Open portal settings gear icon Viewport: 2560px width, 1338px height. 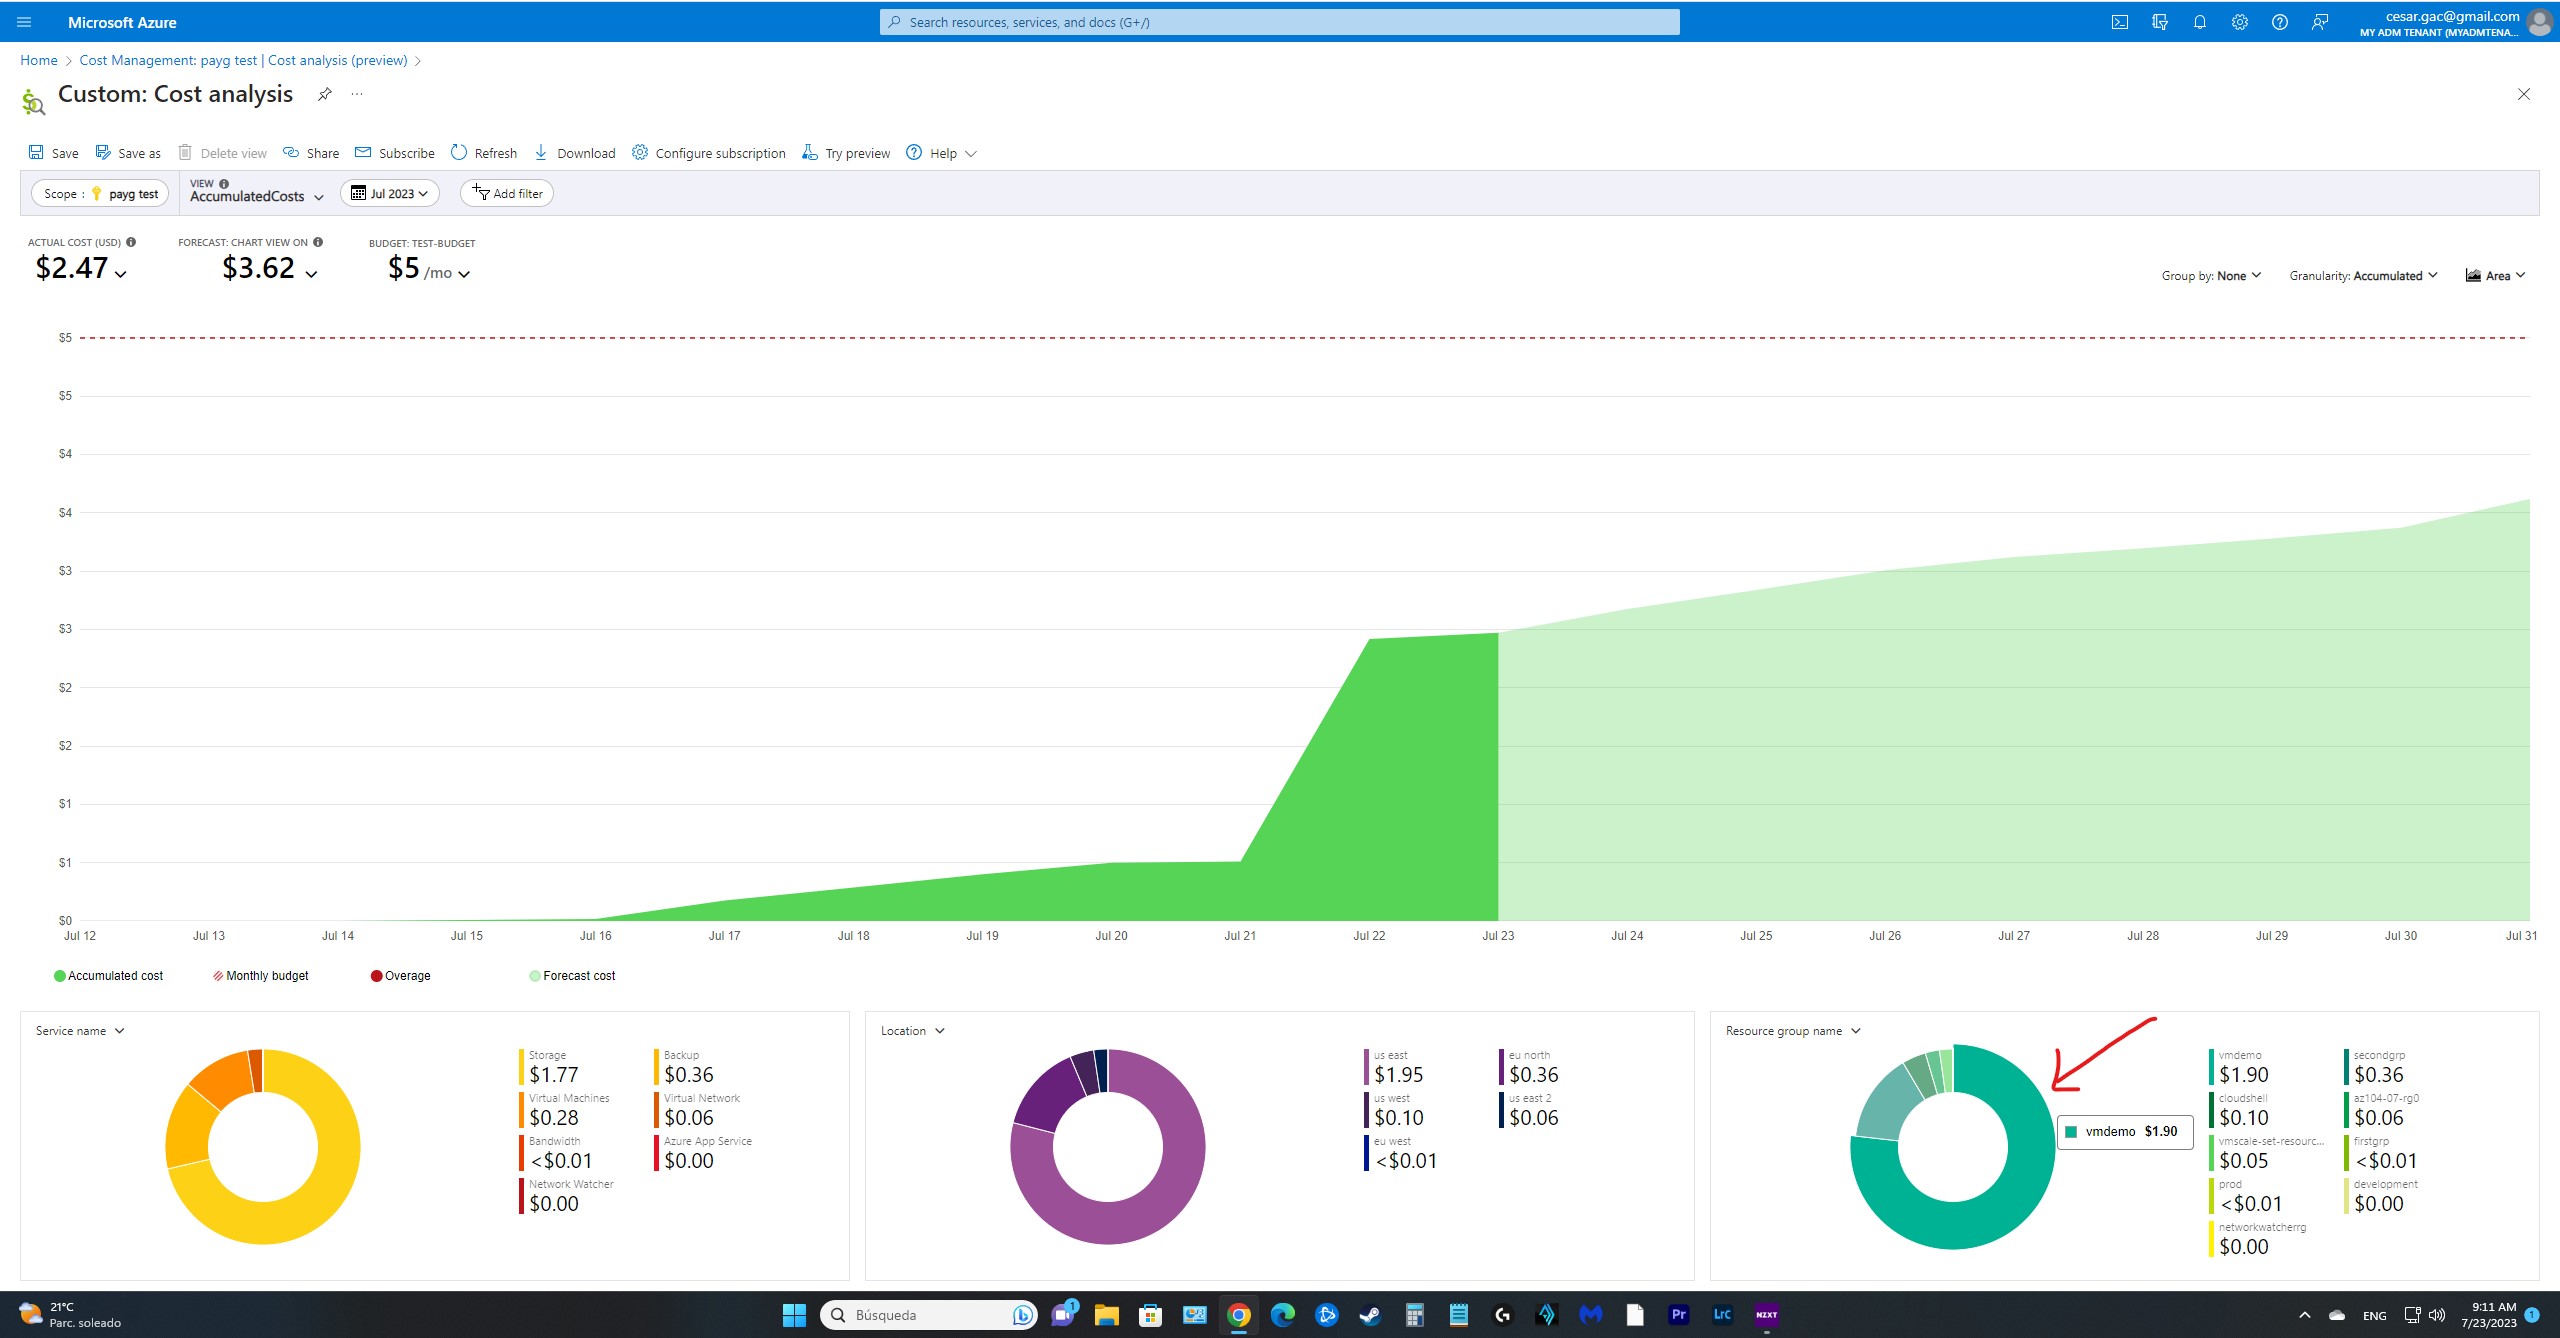pyautogui.click(x=2239, y=22)
